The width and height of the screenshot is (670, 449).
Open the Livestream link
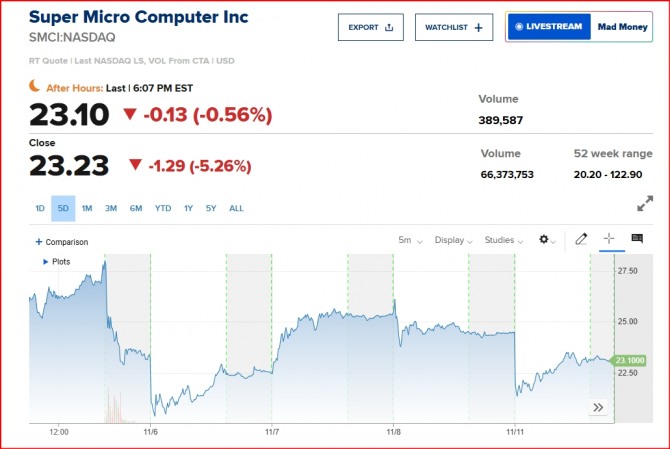547,27
